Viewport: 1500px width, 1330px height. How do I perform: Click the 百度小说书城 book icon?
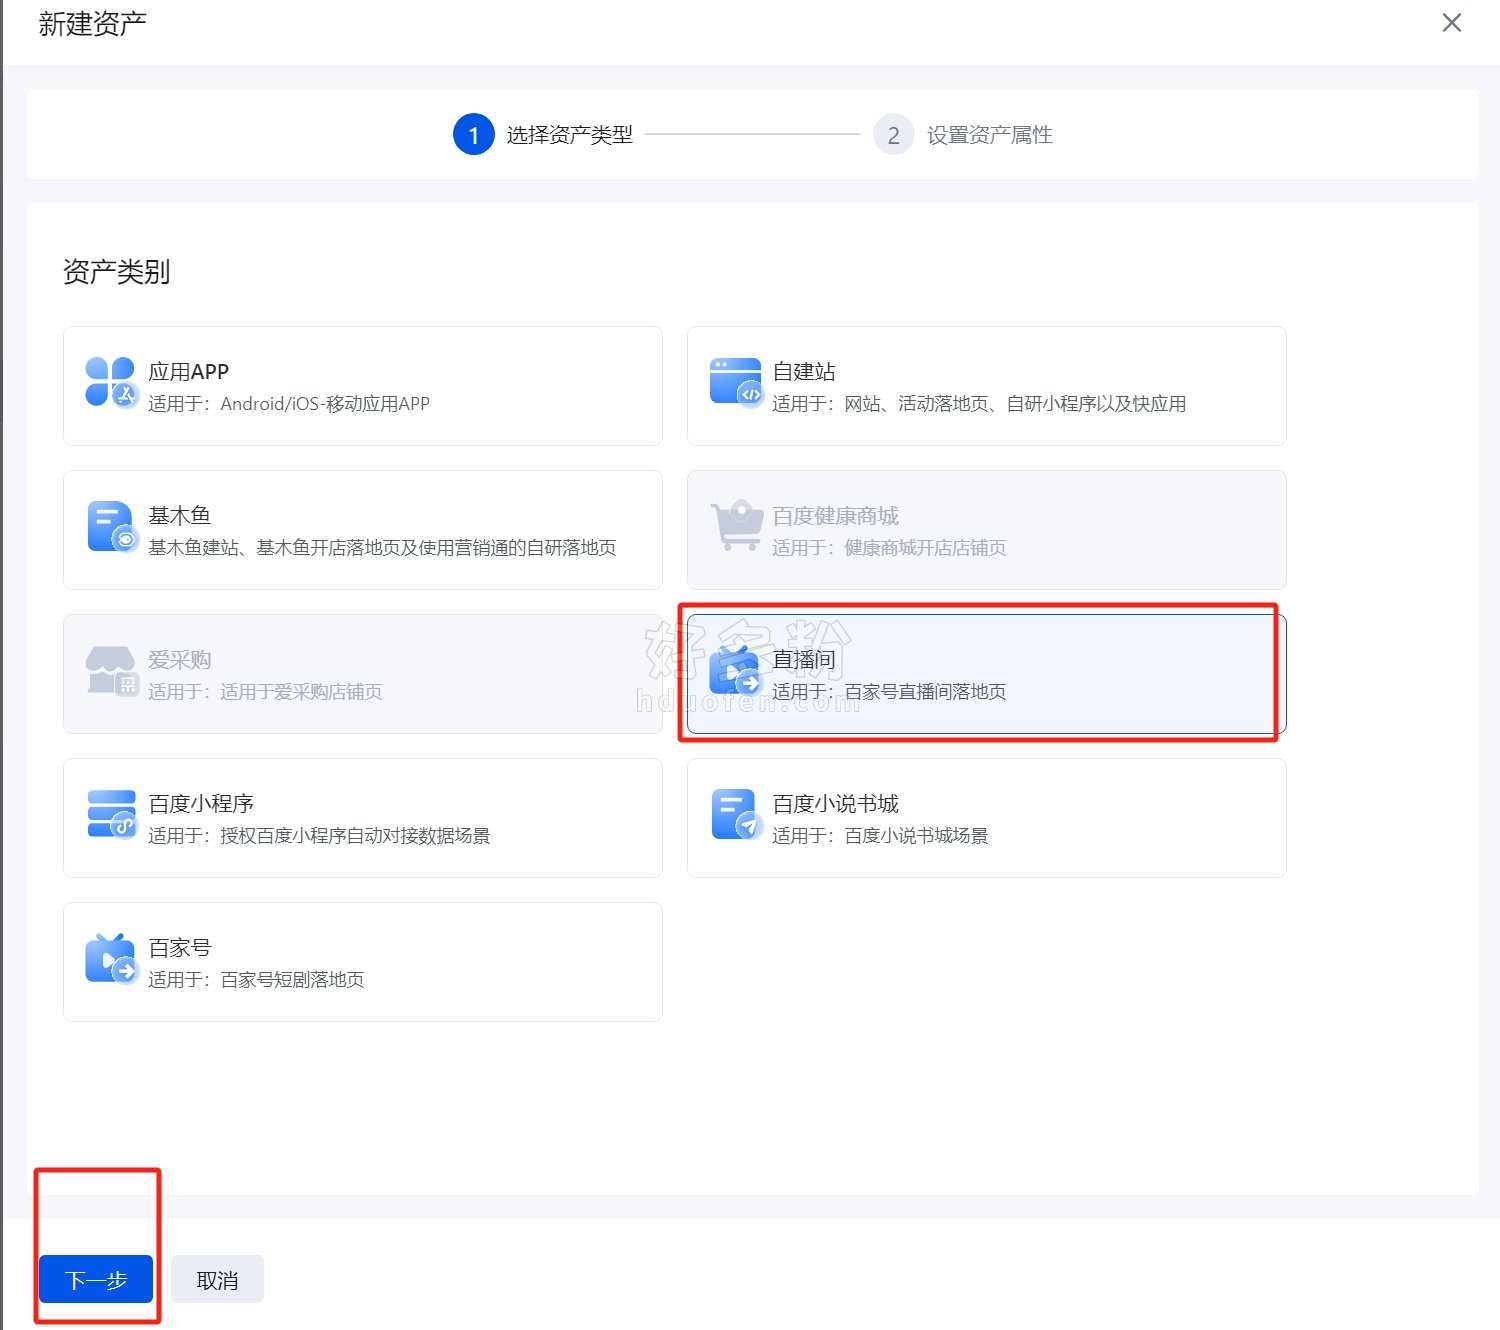pyautogui.click(x=736, y=815)
